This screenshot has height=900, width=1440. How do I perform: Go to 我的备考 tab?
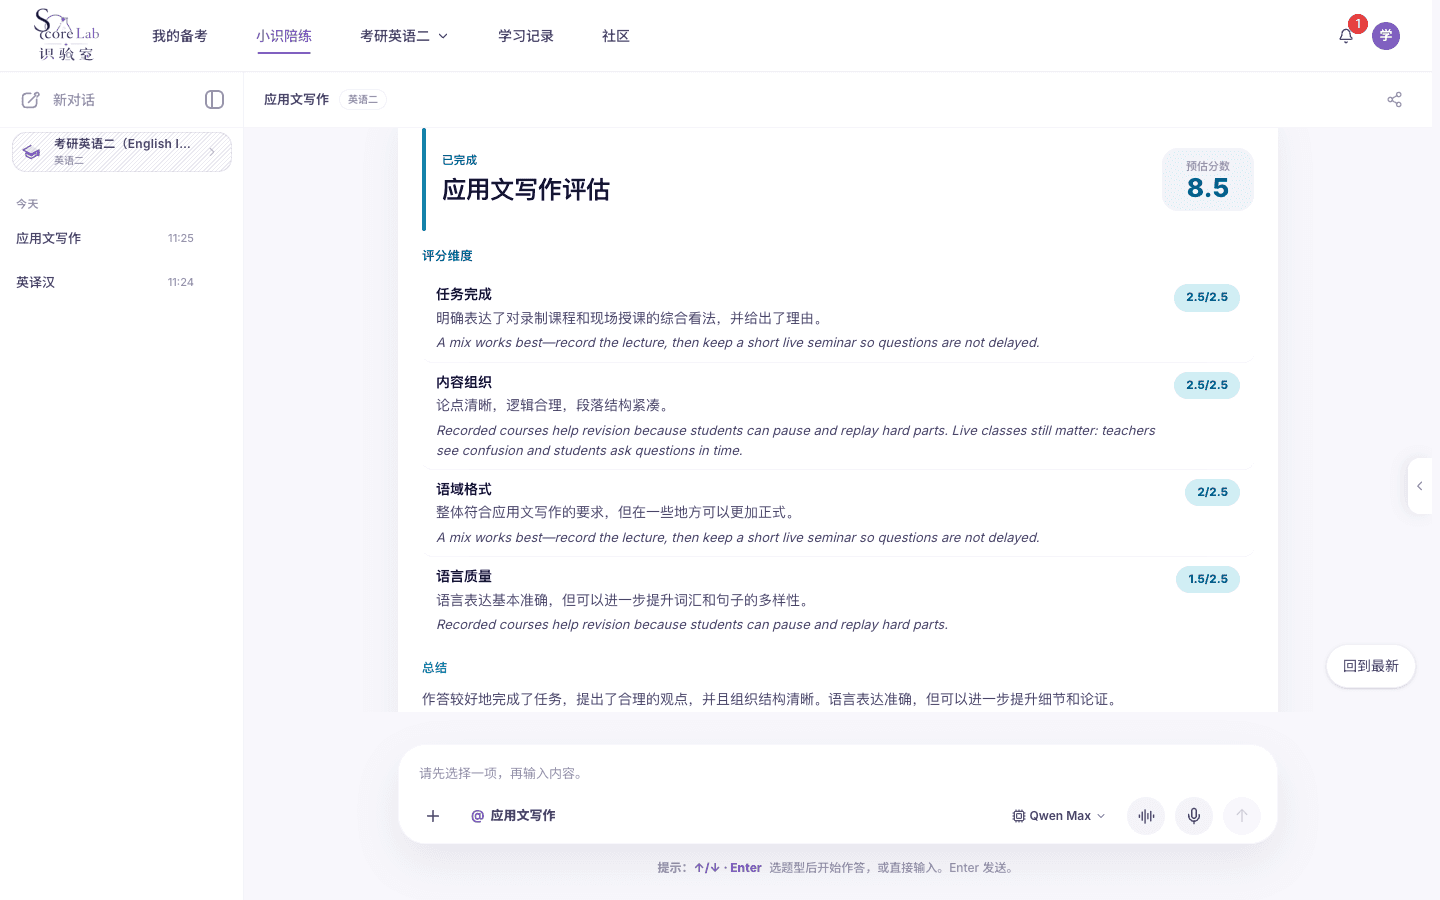point(180,36)
